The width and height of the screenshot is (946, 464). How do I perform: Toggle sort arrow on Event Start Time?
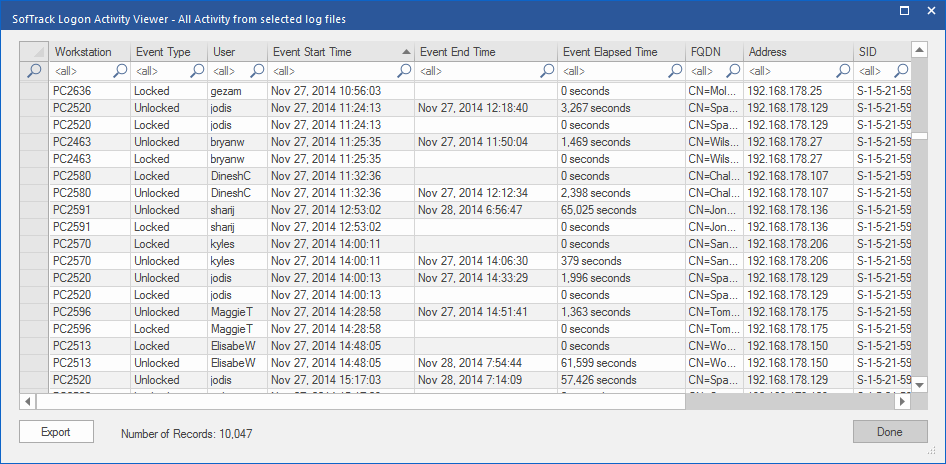click(406, 52)
